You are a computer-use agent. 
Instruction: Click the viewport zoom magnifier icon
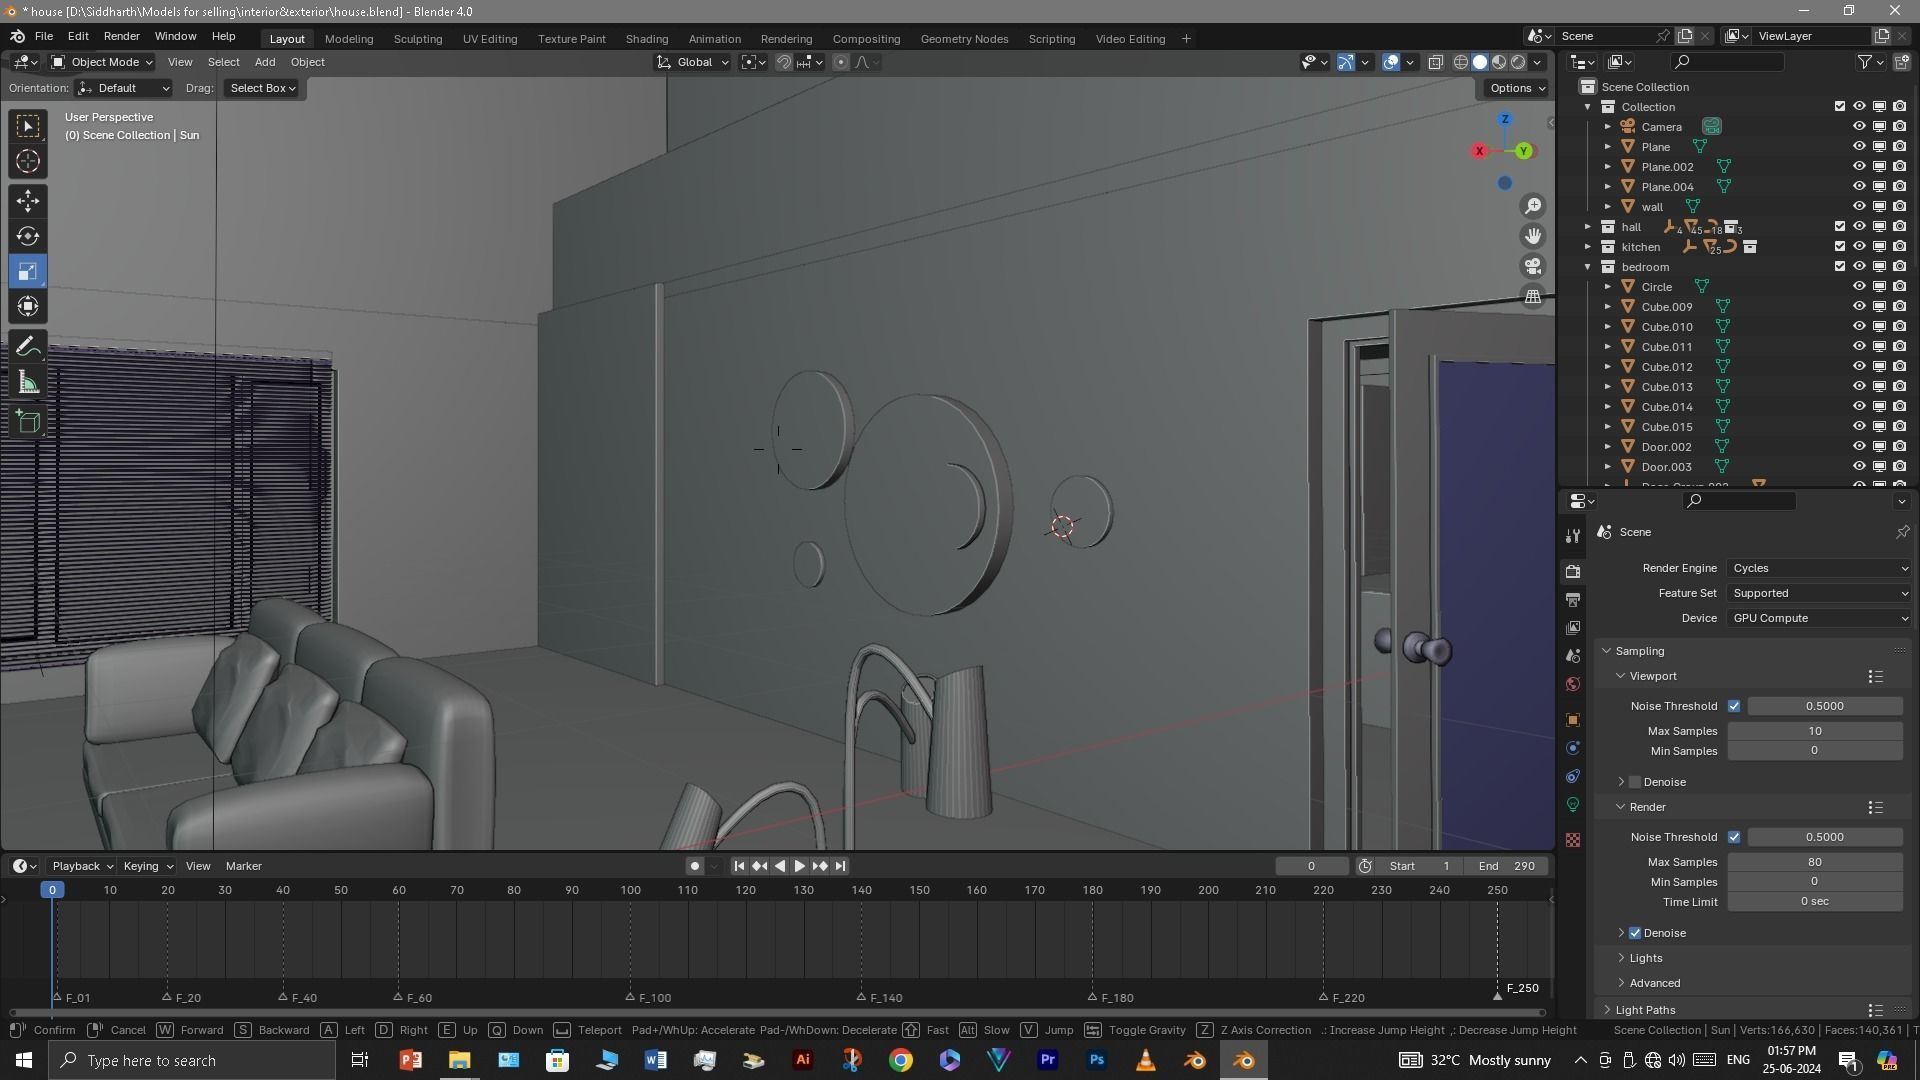pyautogui.click(x=1533, y=206)
